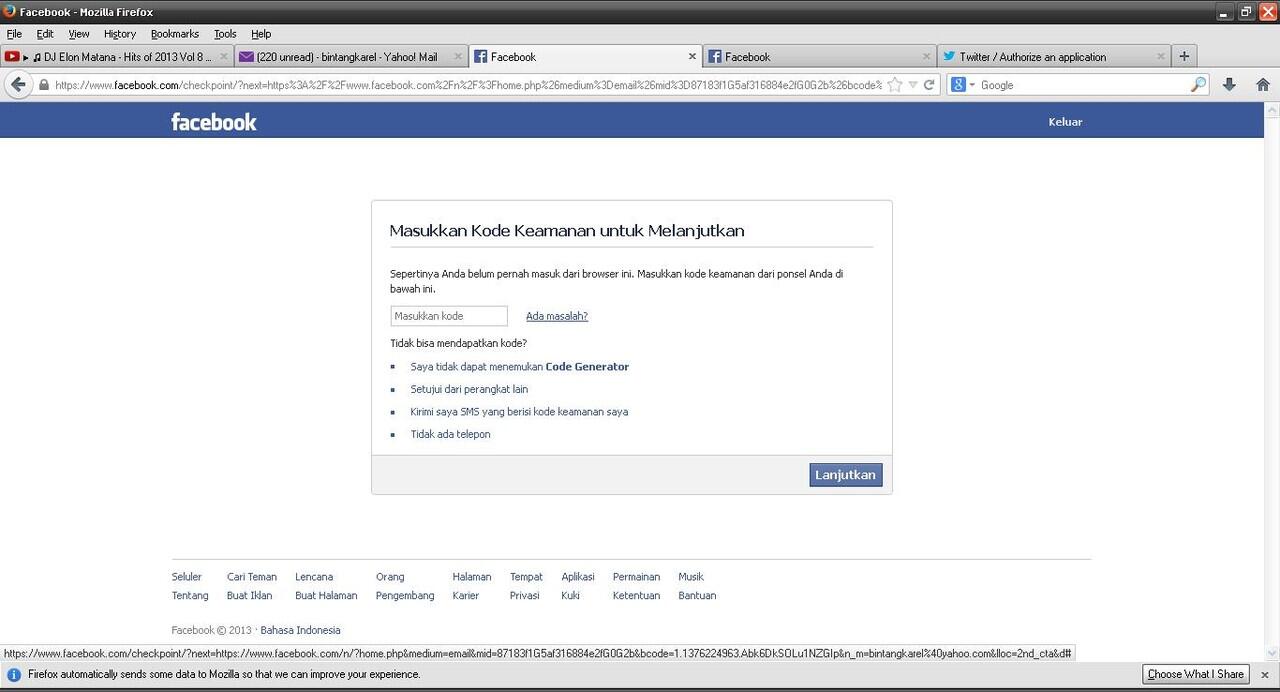Click the padlock site identity icon

43,85
